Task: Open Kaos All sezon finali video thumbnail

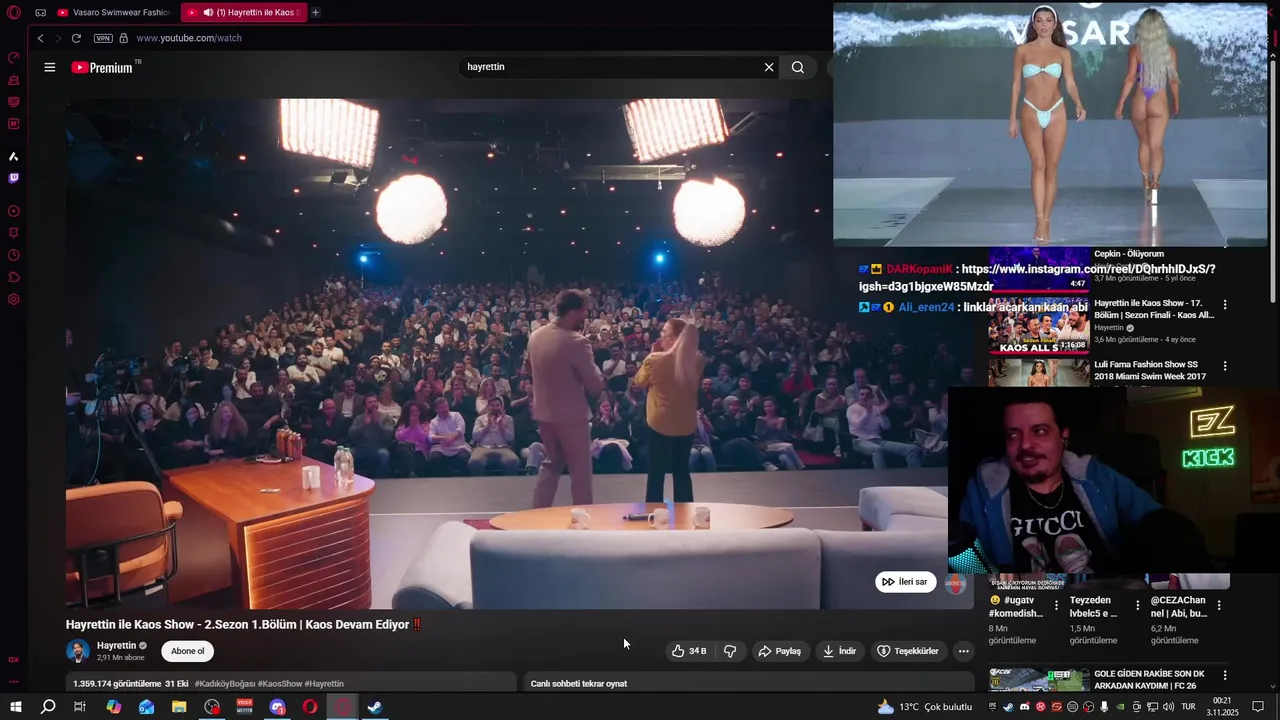Action: 1038,325
